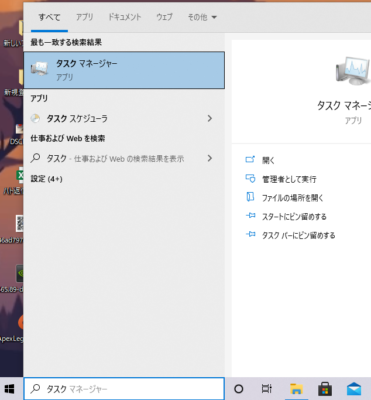Open the その他 dropdown

tap(202, 17)
